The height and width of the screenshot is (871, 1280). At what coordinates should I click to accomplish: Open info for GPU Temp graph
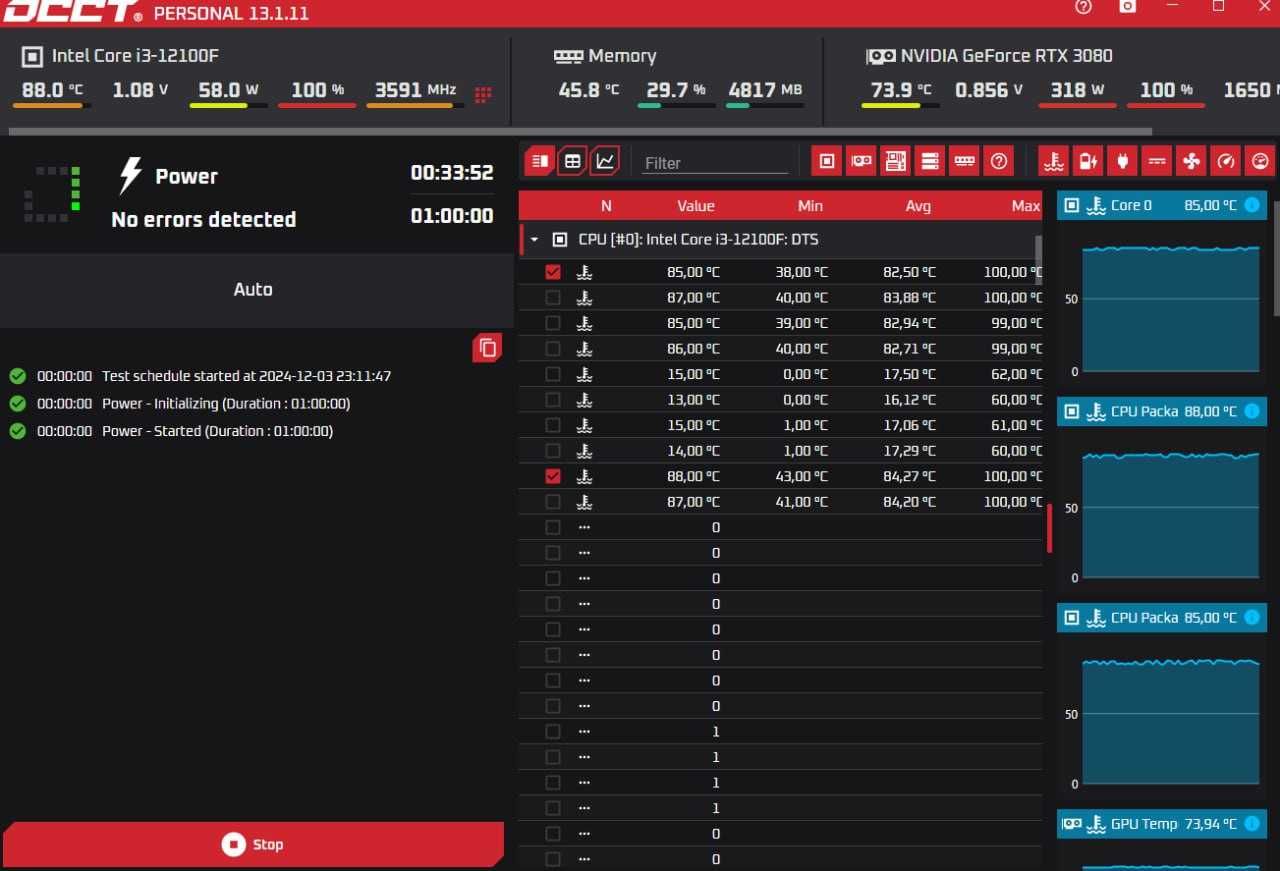pyautogui.click(x=1252, y=824)
